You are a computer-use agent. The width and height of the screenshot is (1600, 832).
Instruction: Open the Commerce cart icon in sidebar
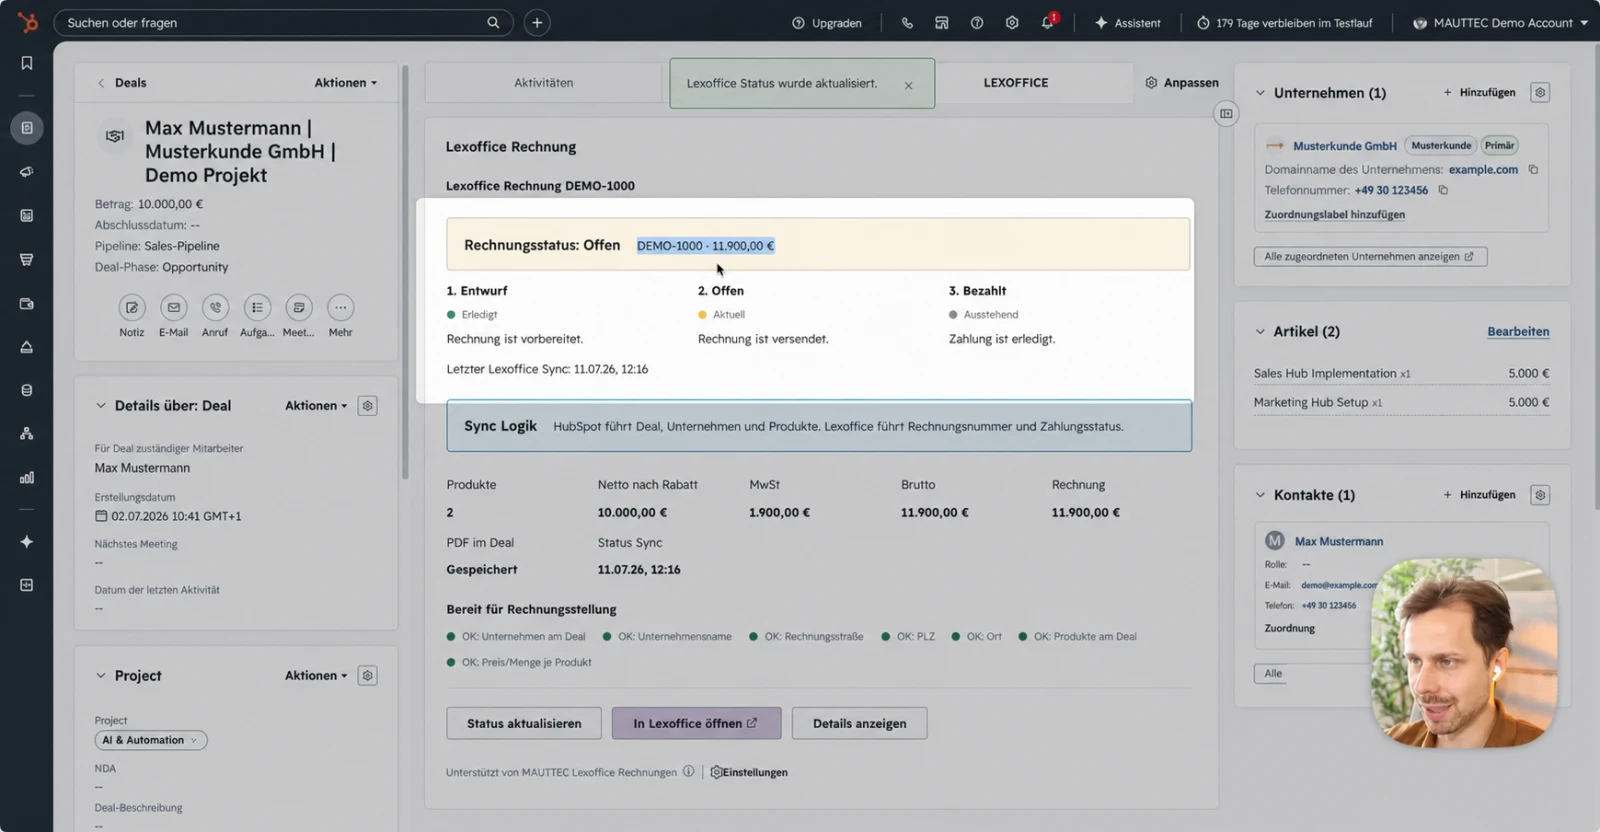[27, 259]
